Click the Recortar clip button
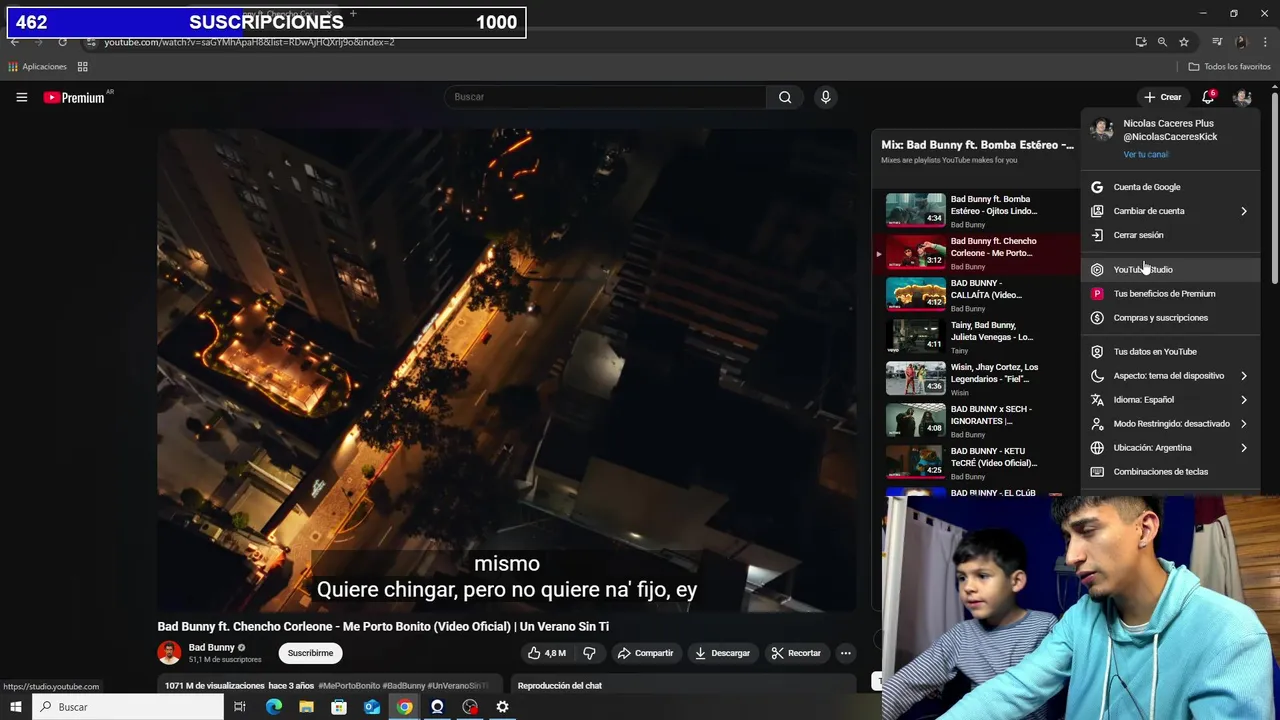 pyautogui.click(x=796, y=653)
